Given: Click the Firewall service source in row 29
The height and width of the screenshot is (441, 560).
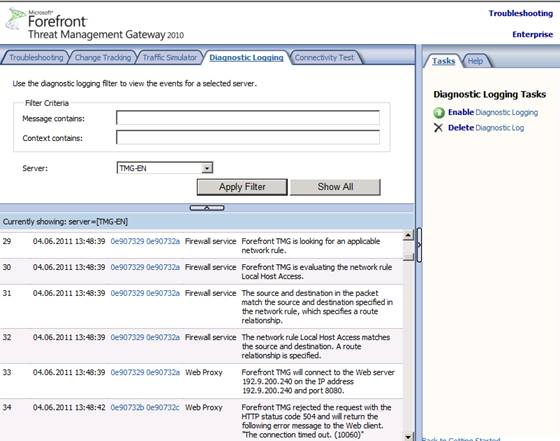Looking at the screenshot, I should 210,241.
